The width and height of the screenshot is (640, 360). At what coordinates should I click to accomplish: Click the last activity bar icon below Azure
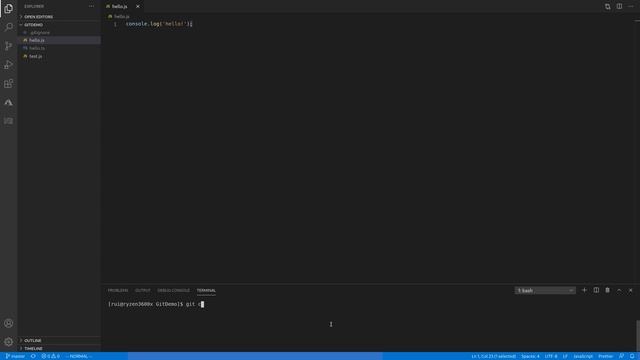pos(9,121)
